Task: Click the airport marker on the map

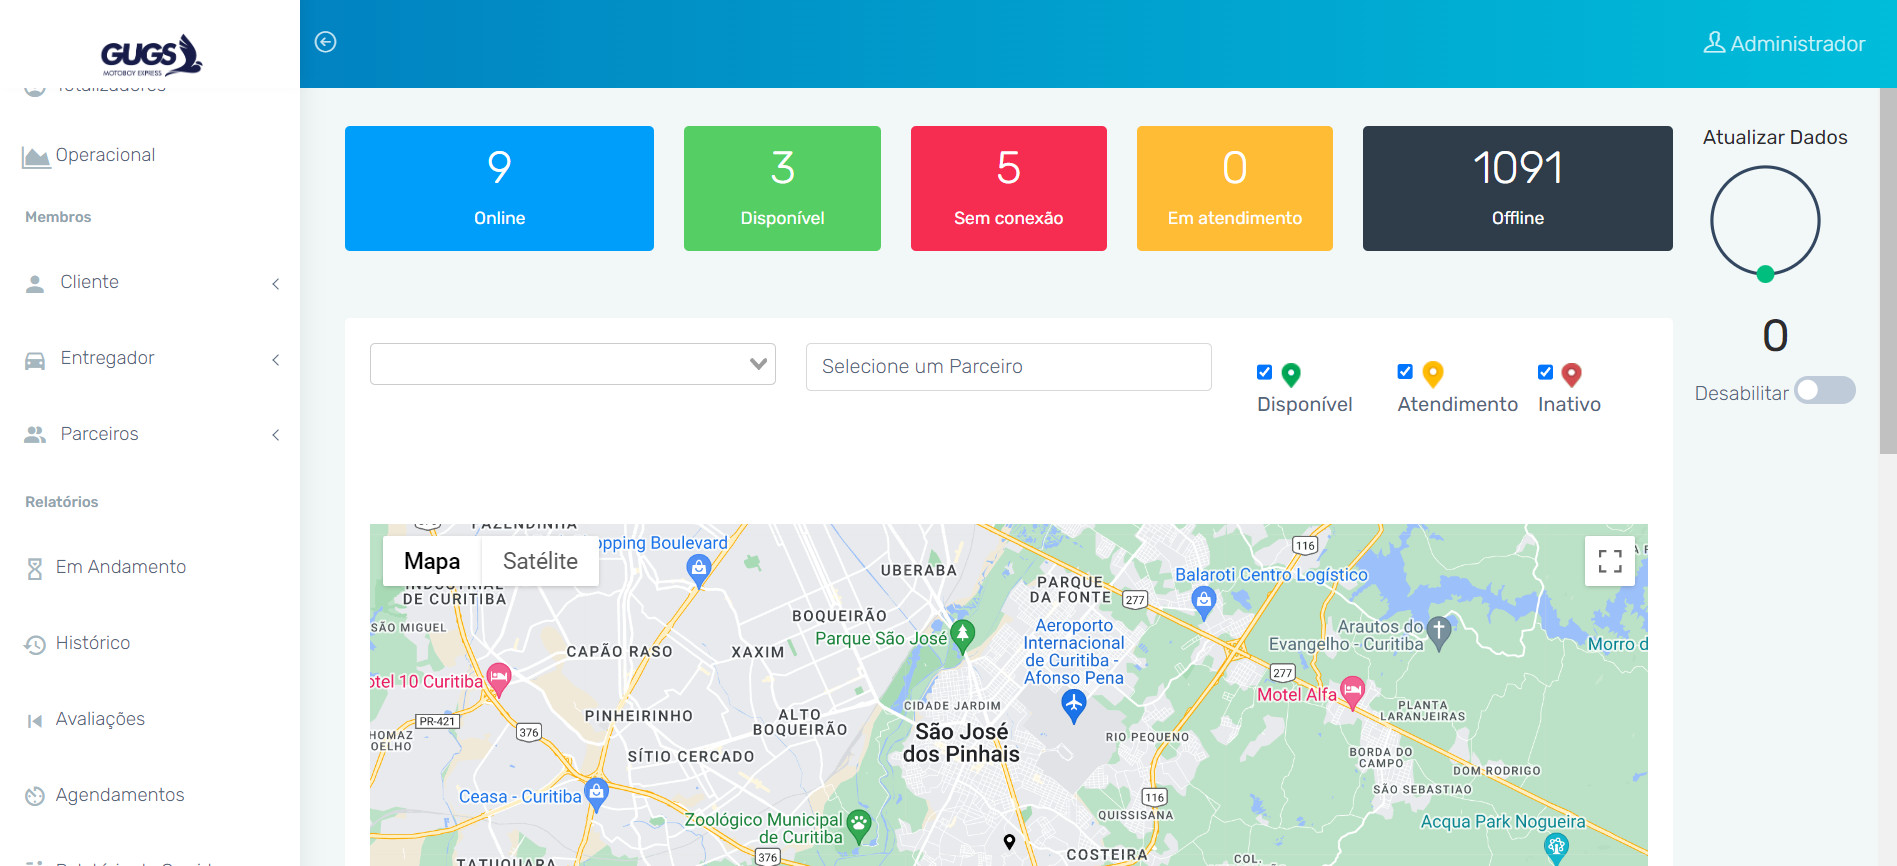Action: pos(1073,705)
